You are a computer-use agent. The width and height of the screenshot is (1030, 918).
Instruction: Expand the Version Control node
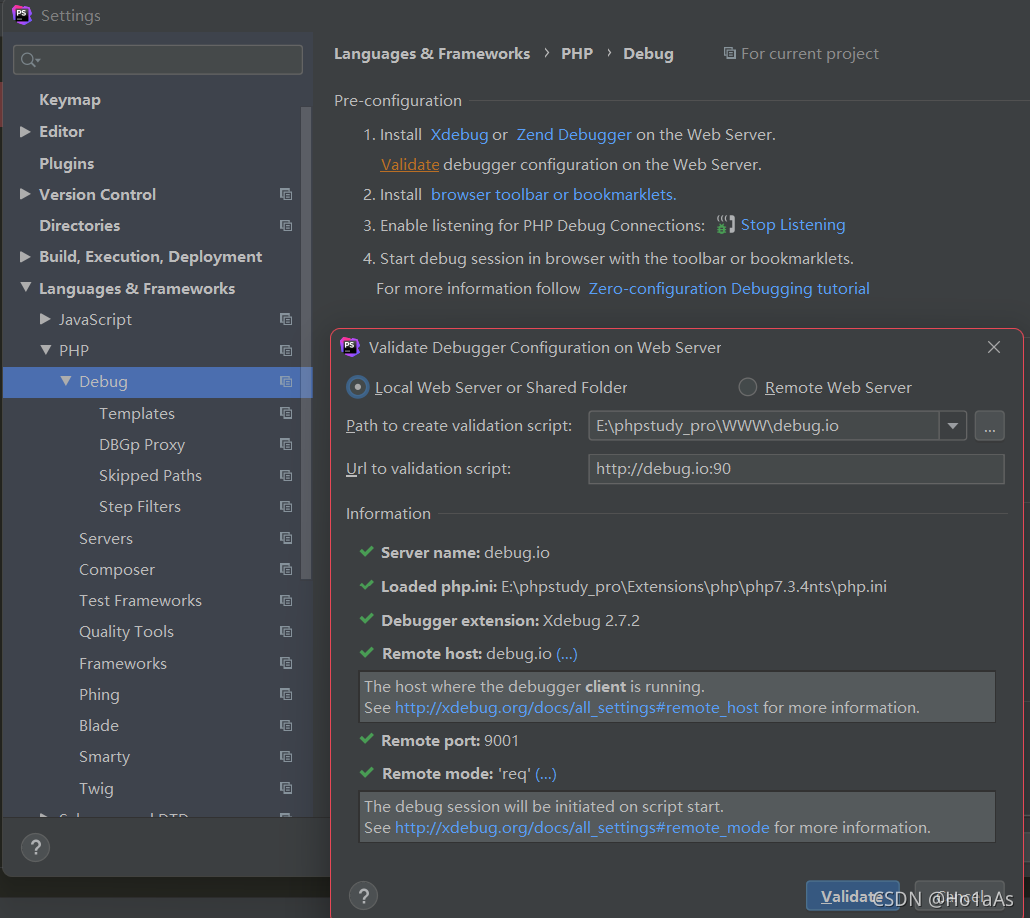pyautogui.click(x=25, y=194)
